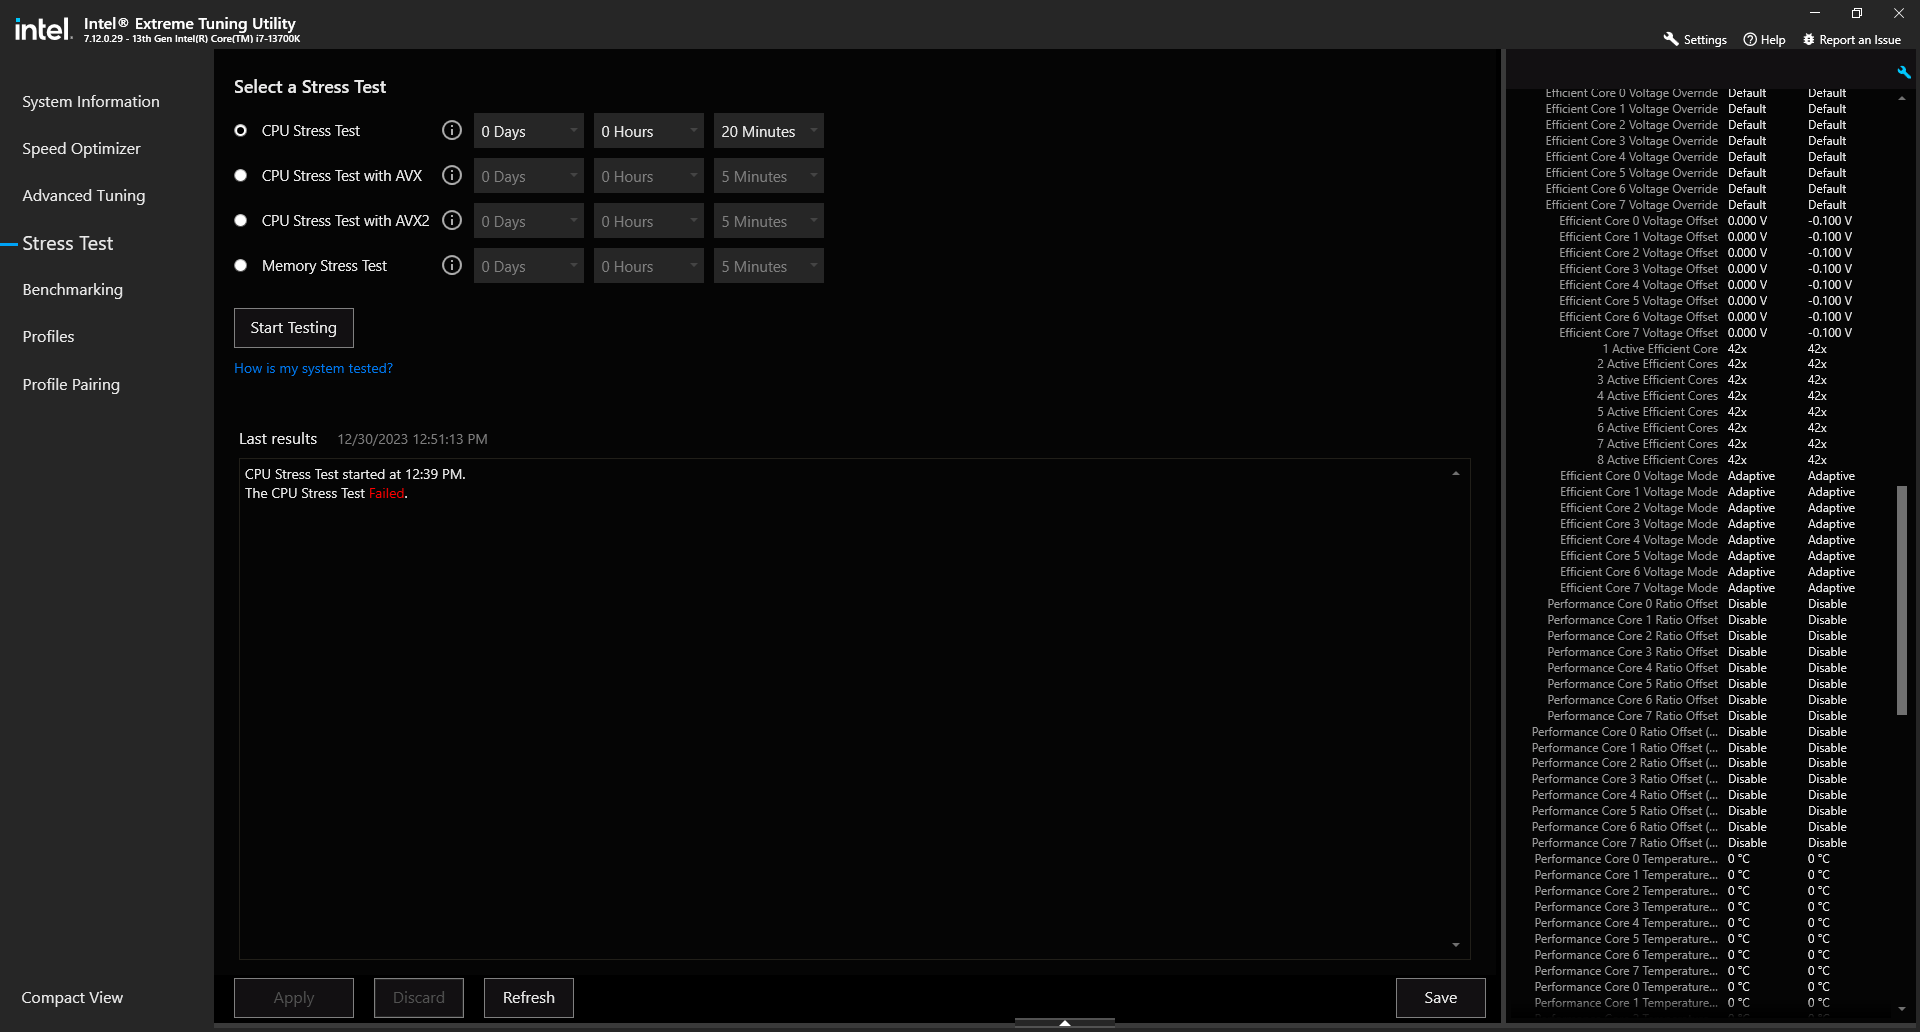Viewport: 1920px width, 1032px height.
Task: Show info for CPU Stress Test with AVX
Action: [452, 176]
